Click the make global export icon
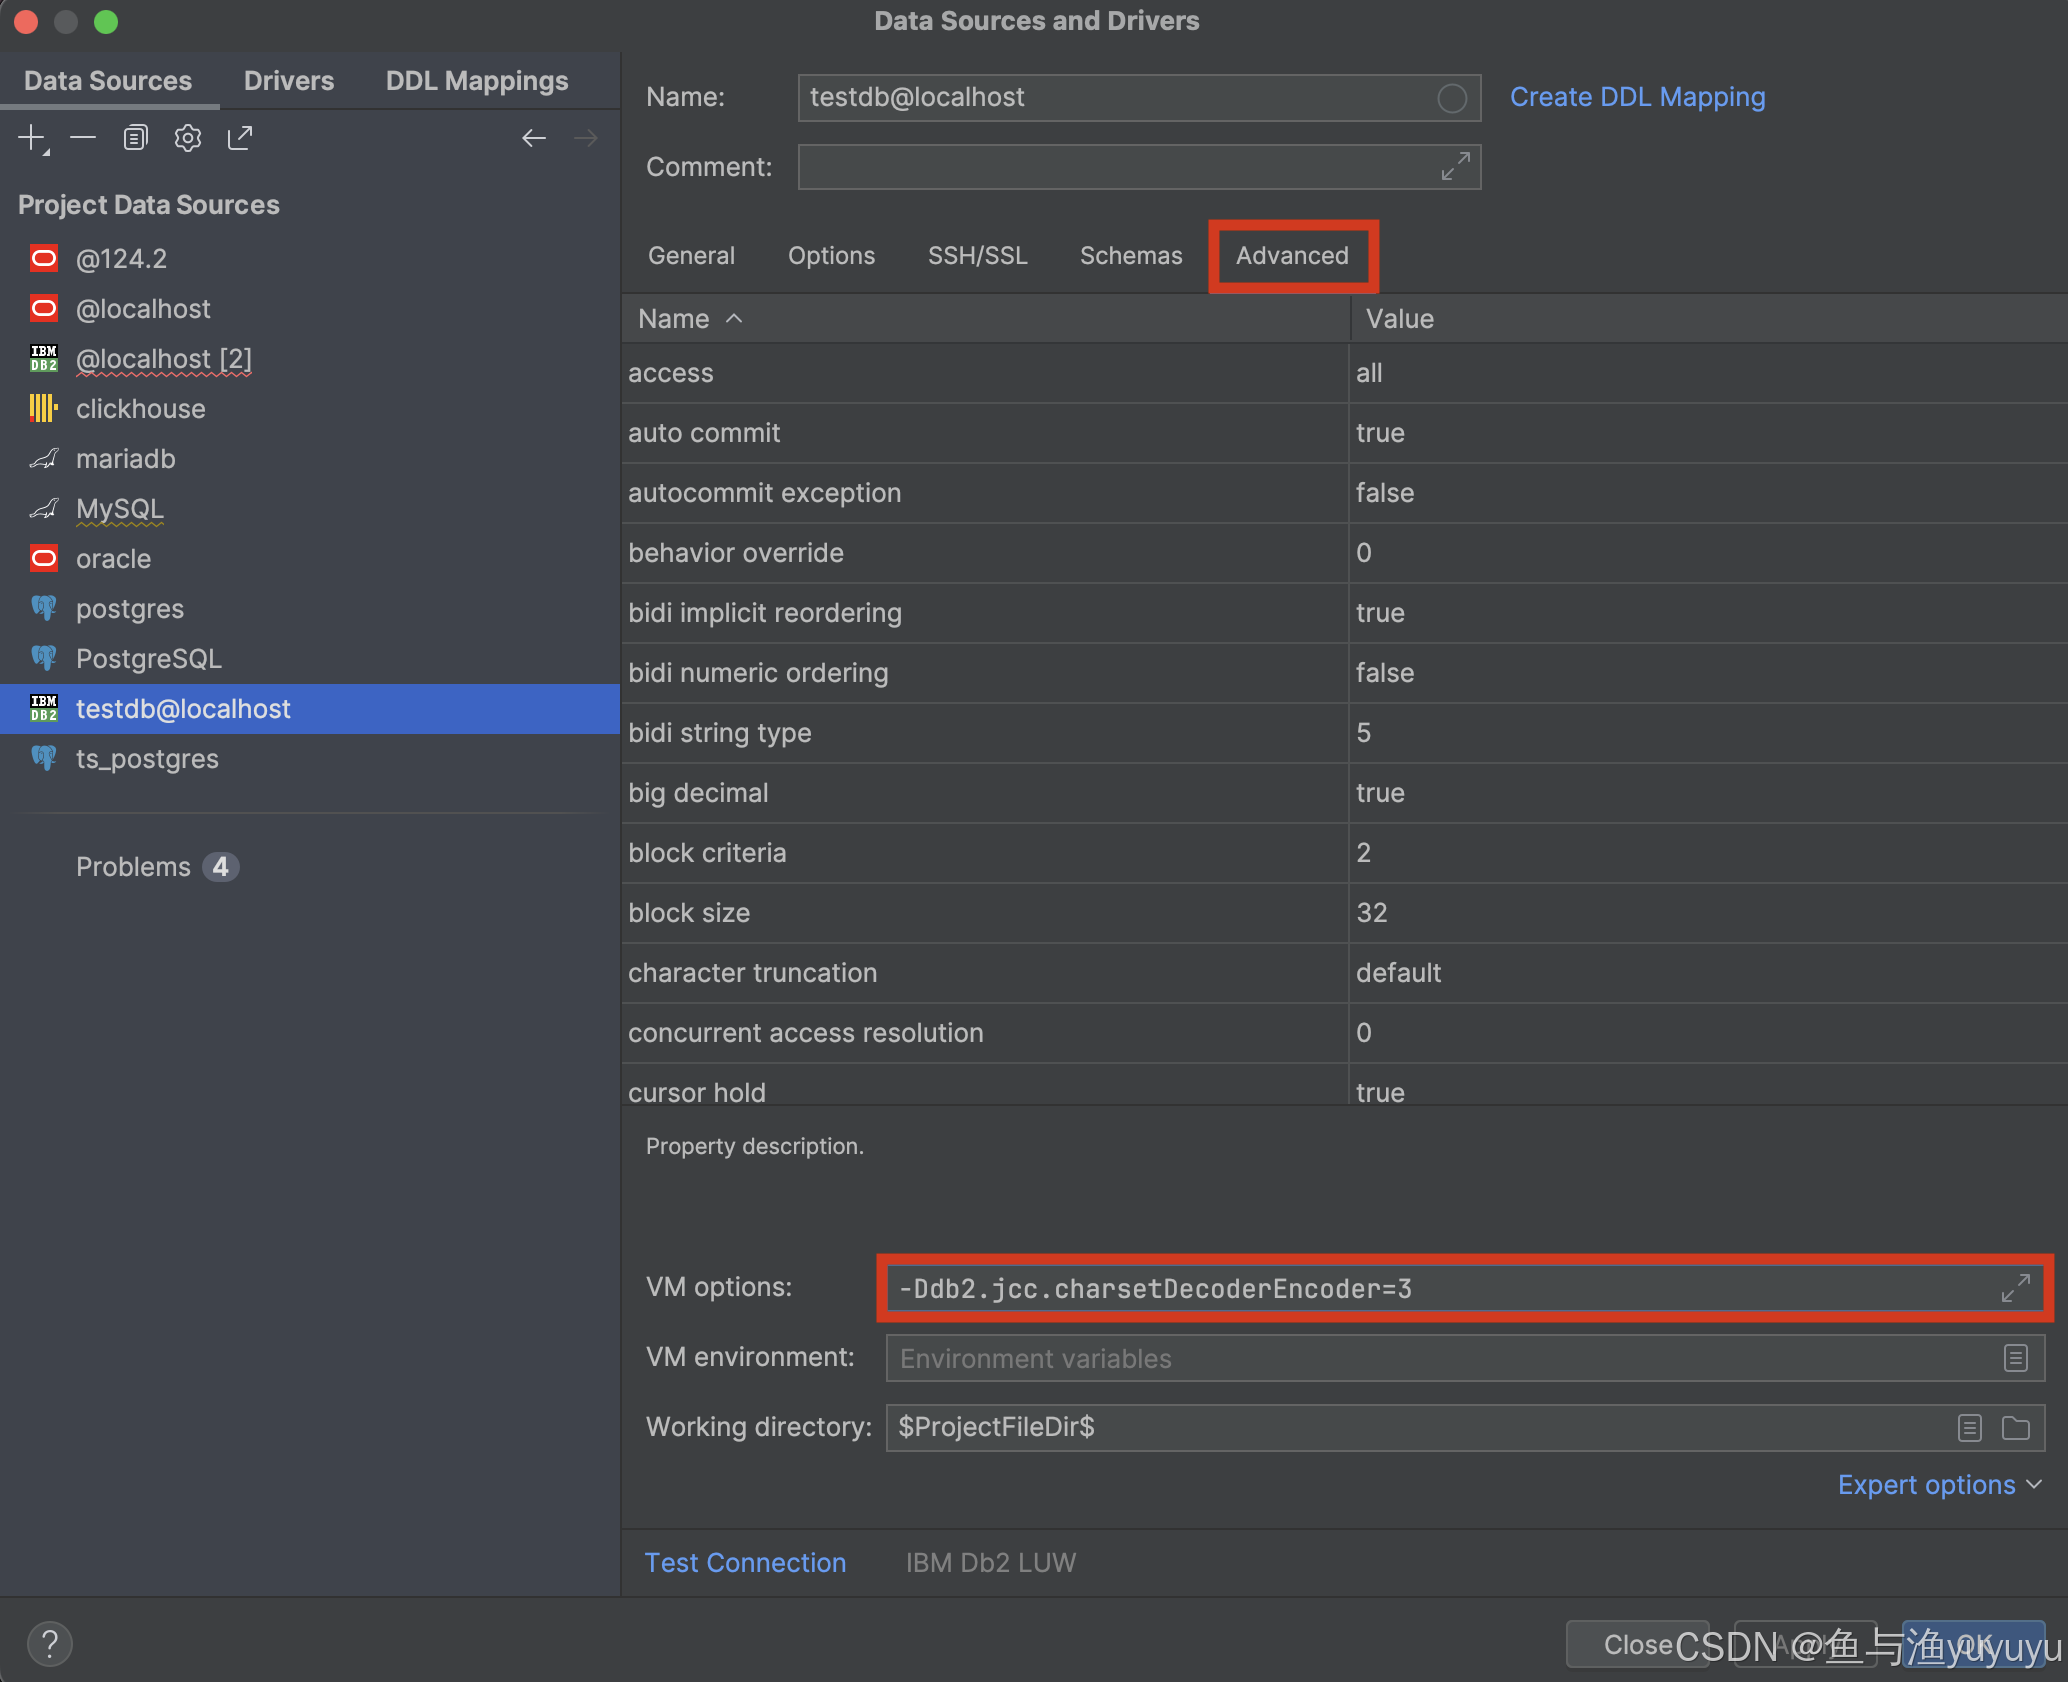2068x1682 pixels. (239, 137)
